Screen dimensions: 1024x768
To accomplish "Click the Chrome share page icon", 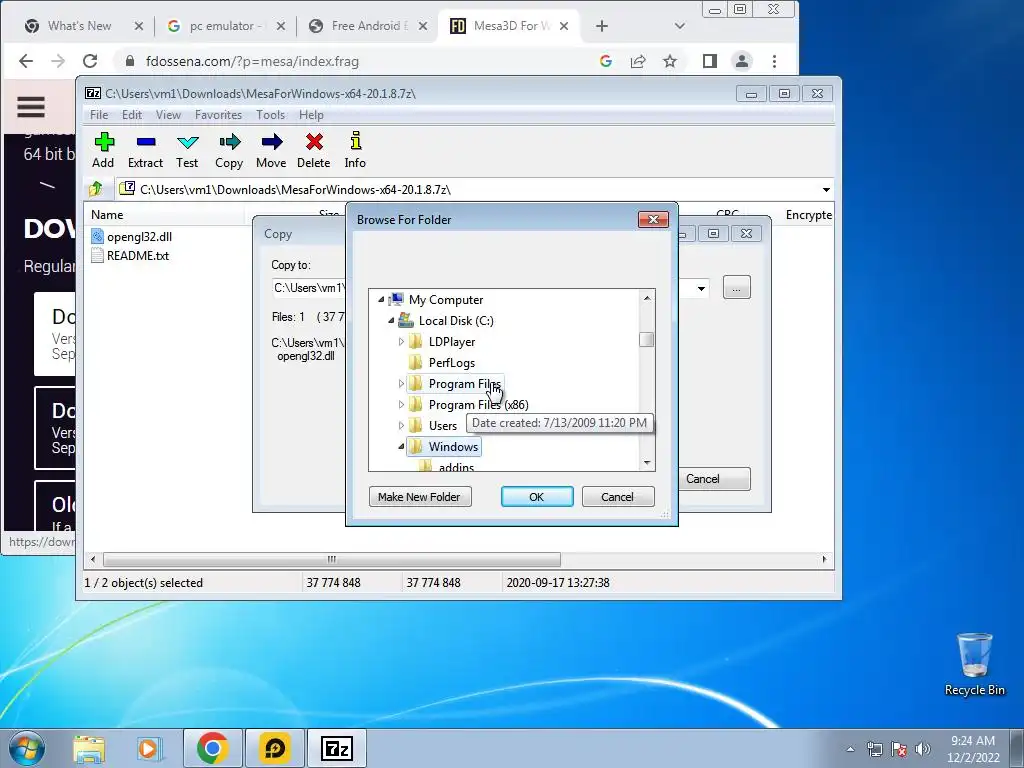I will click(638, 61).
